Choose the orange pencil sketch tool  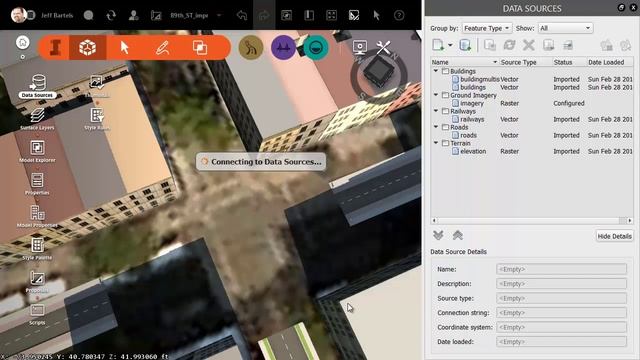tap(162, 48)
